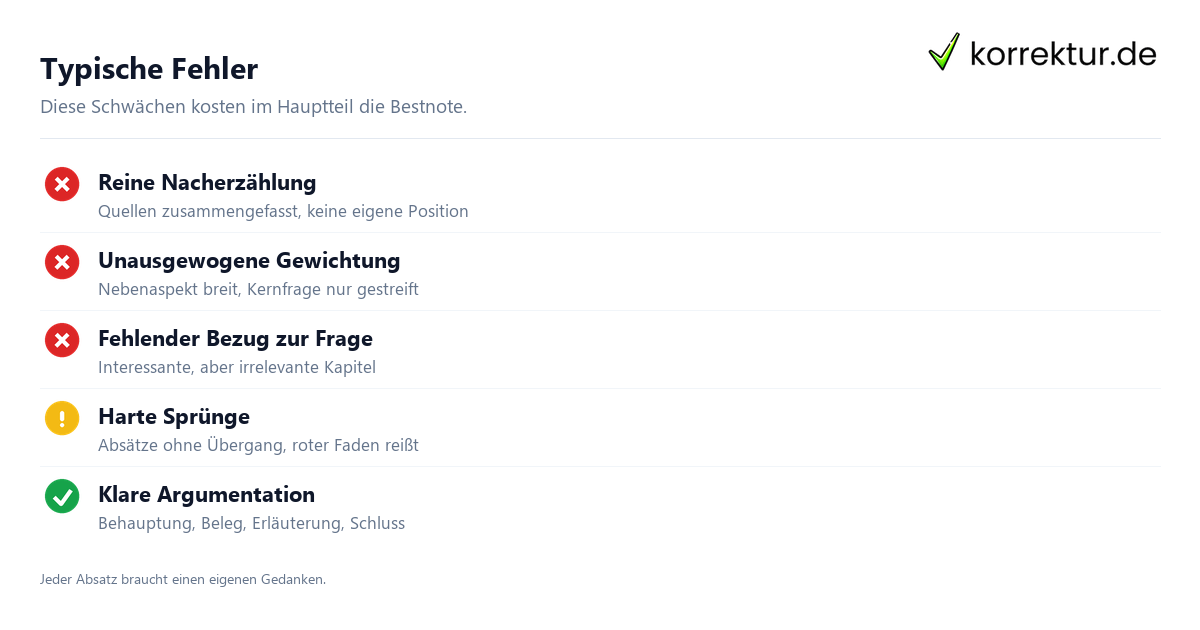Click the red X icon beside Fehlender Bezug zur Frage
Image resolution: width=1200 pixels, height=630 pixels.
[x=62, y=340]
